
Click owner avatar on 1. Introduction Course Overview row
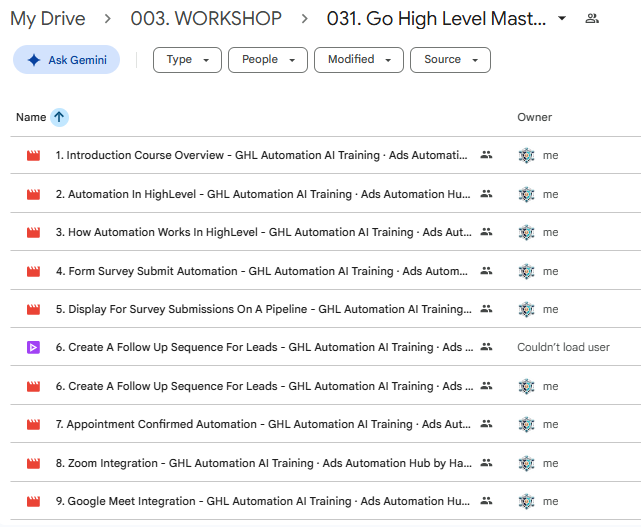(527, 155)
